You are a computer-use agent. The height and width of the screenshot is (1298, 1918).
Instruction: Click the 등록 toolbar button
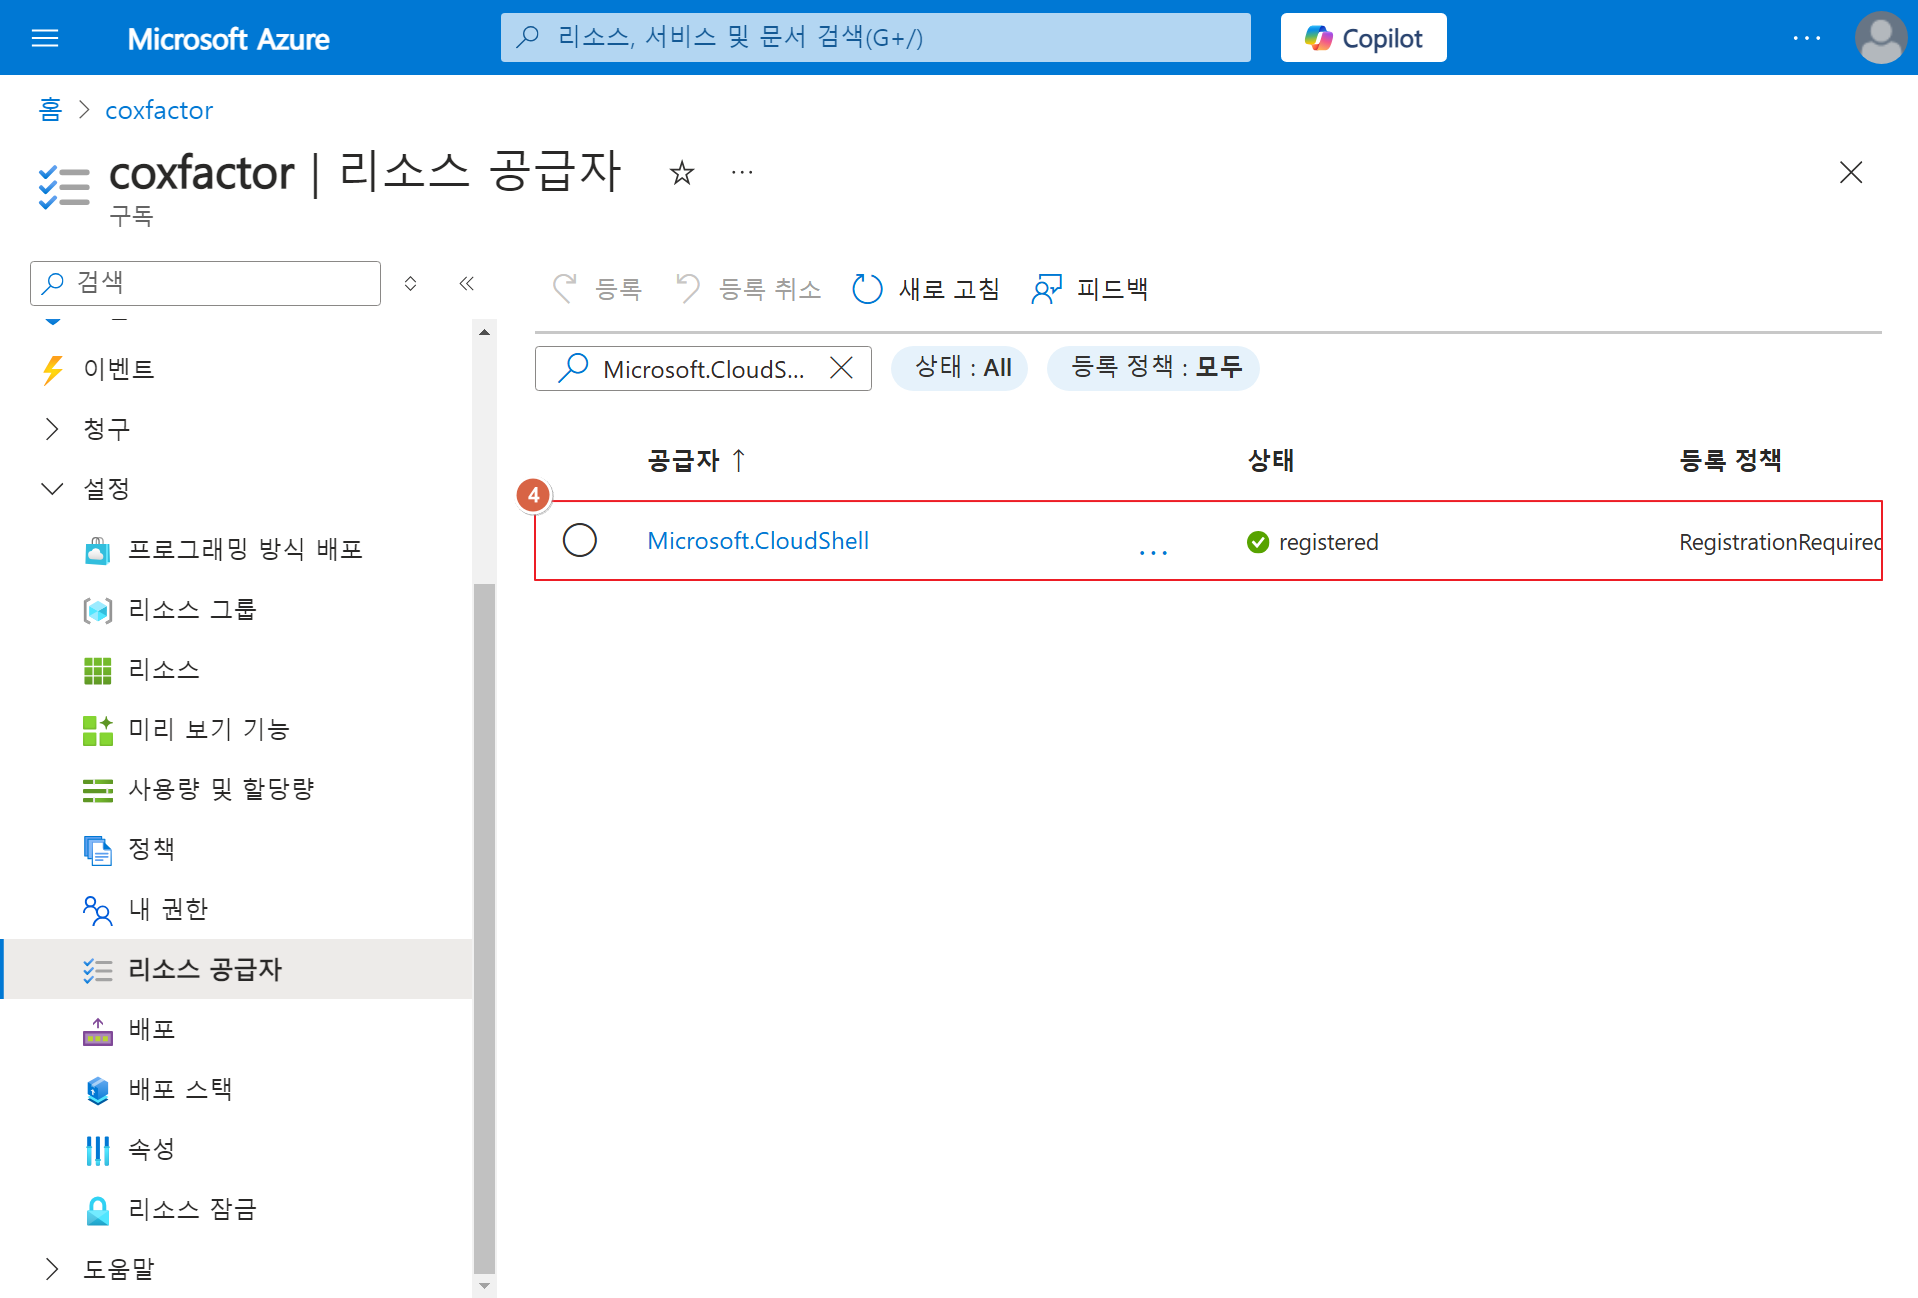point(597,289)
